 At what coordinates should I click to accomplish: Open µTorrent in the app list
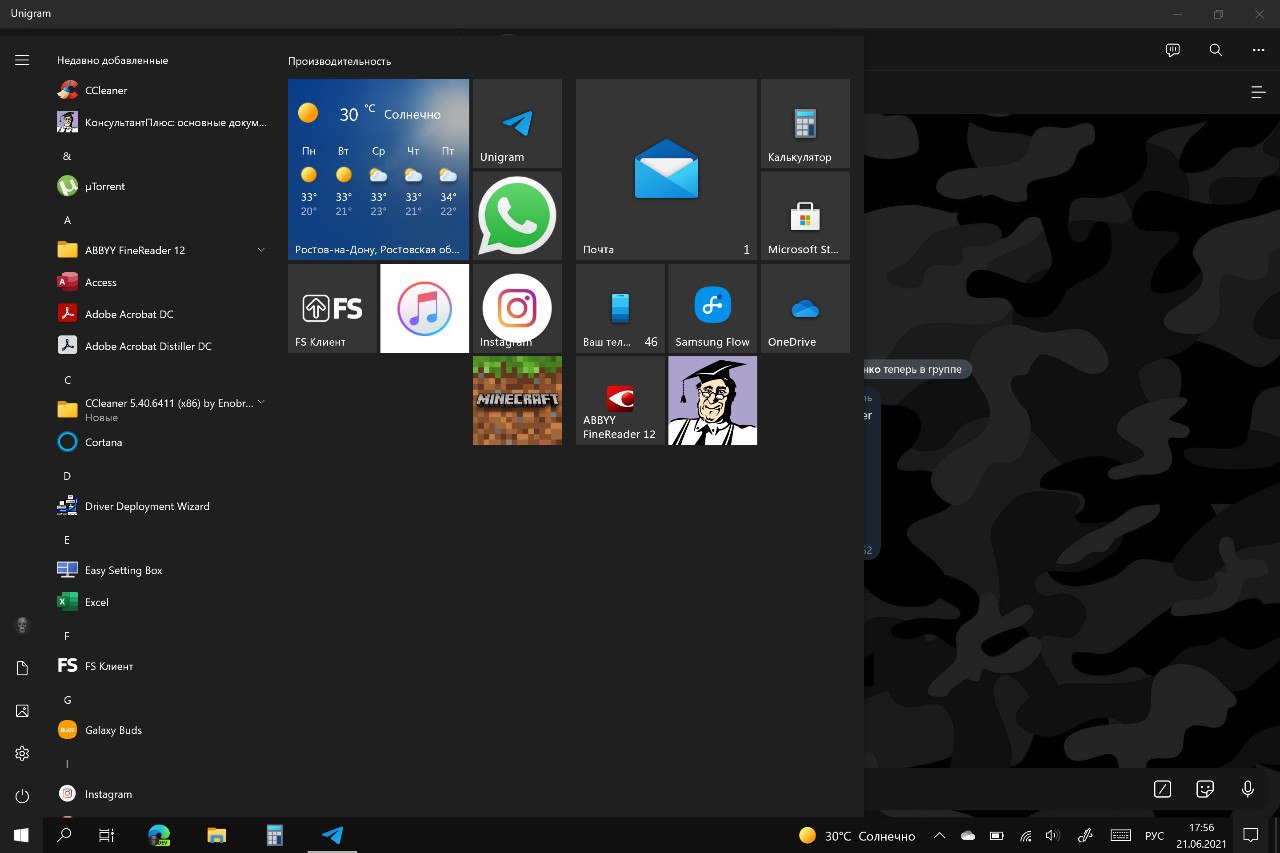(x=160, y=186)
